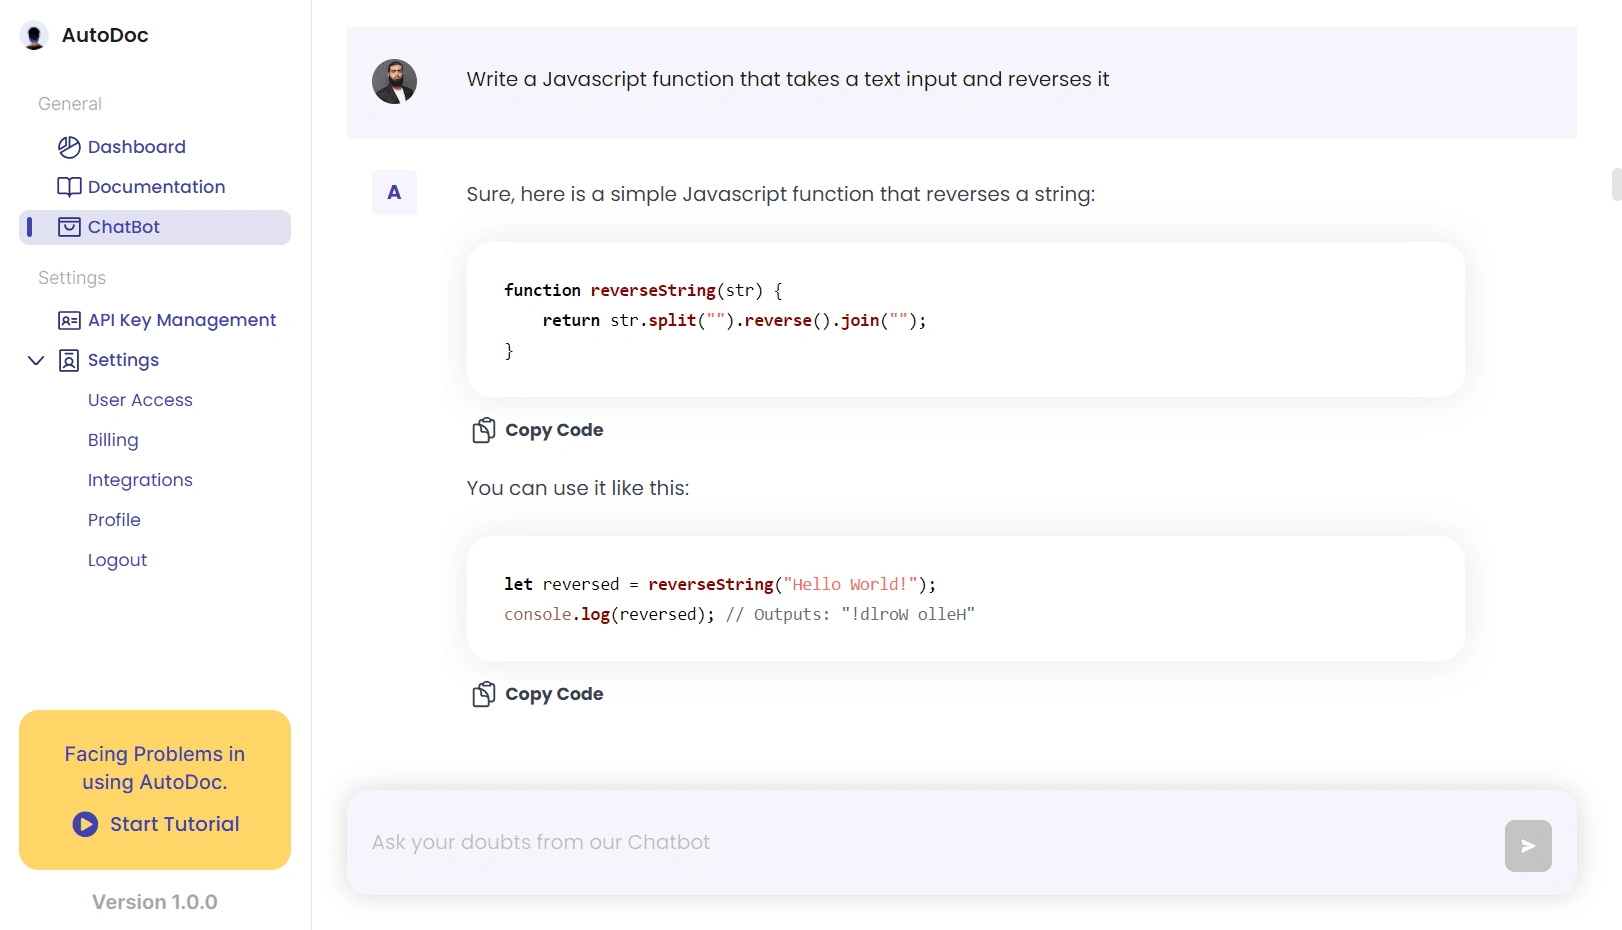Viewport: 1622px width, 930px height.
Task: Click the Dashboard icon in sidebar
Action: point(69,147)
